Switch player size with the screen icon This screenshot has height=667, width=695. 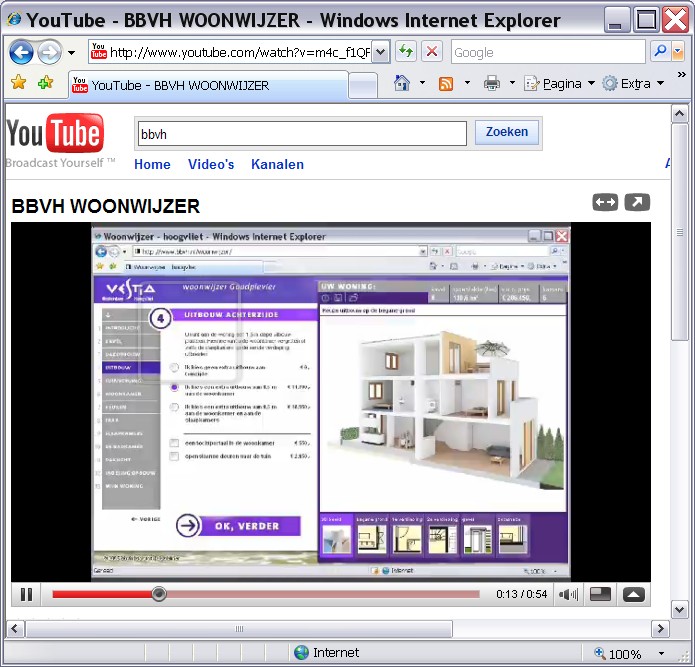coord(600,594)
